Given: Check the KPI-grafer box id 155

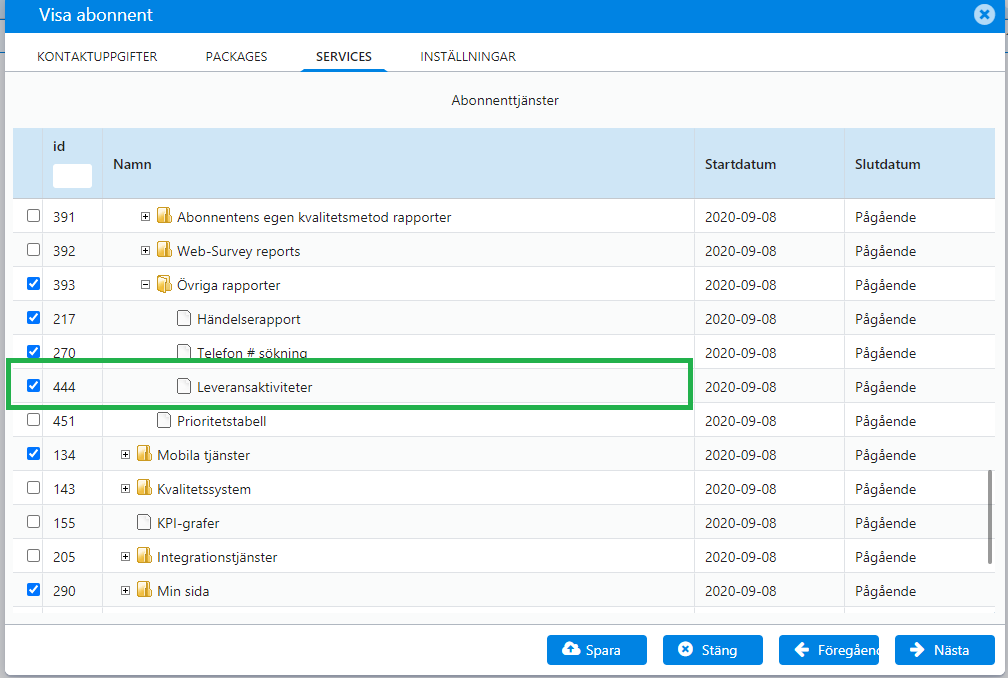Looking at the screenshot, I should pyautogui.click(x=33, y=522).
